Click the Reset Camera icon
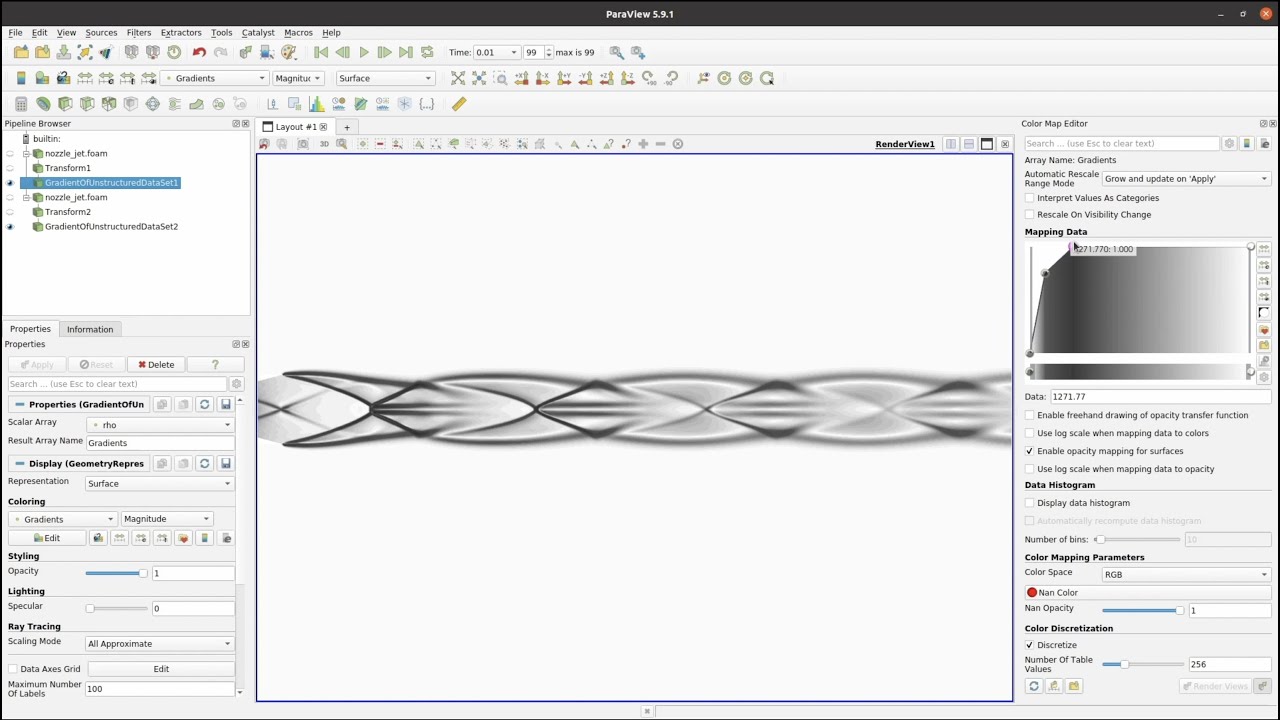1280x720 pixels. [458, 78]
